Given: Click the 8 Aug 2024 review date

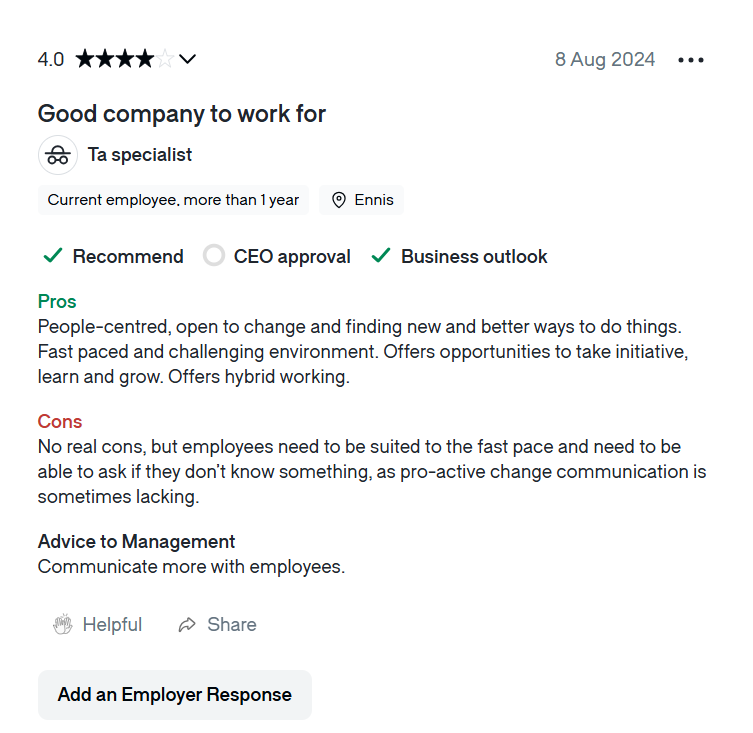Looking at the screenshot, I should click(x=605, y=59).
